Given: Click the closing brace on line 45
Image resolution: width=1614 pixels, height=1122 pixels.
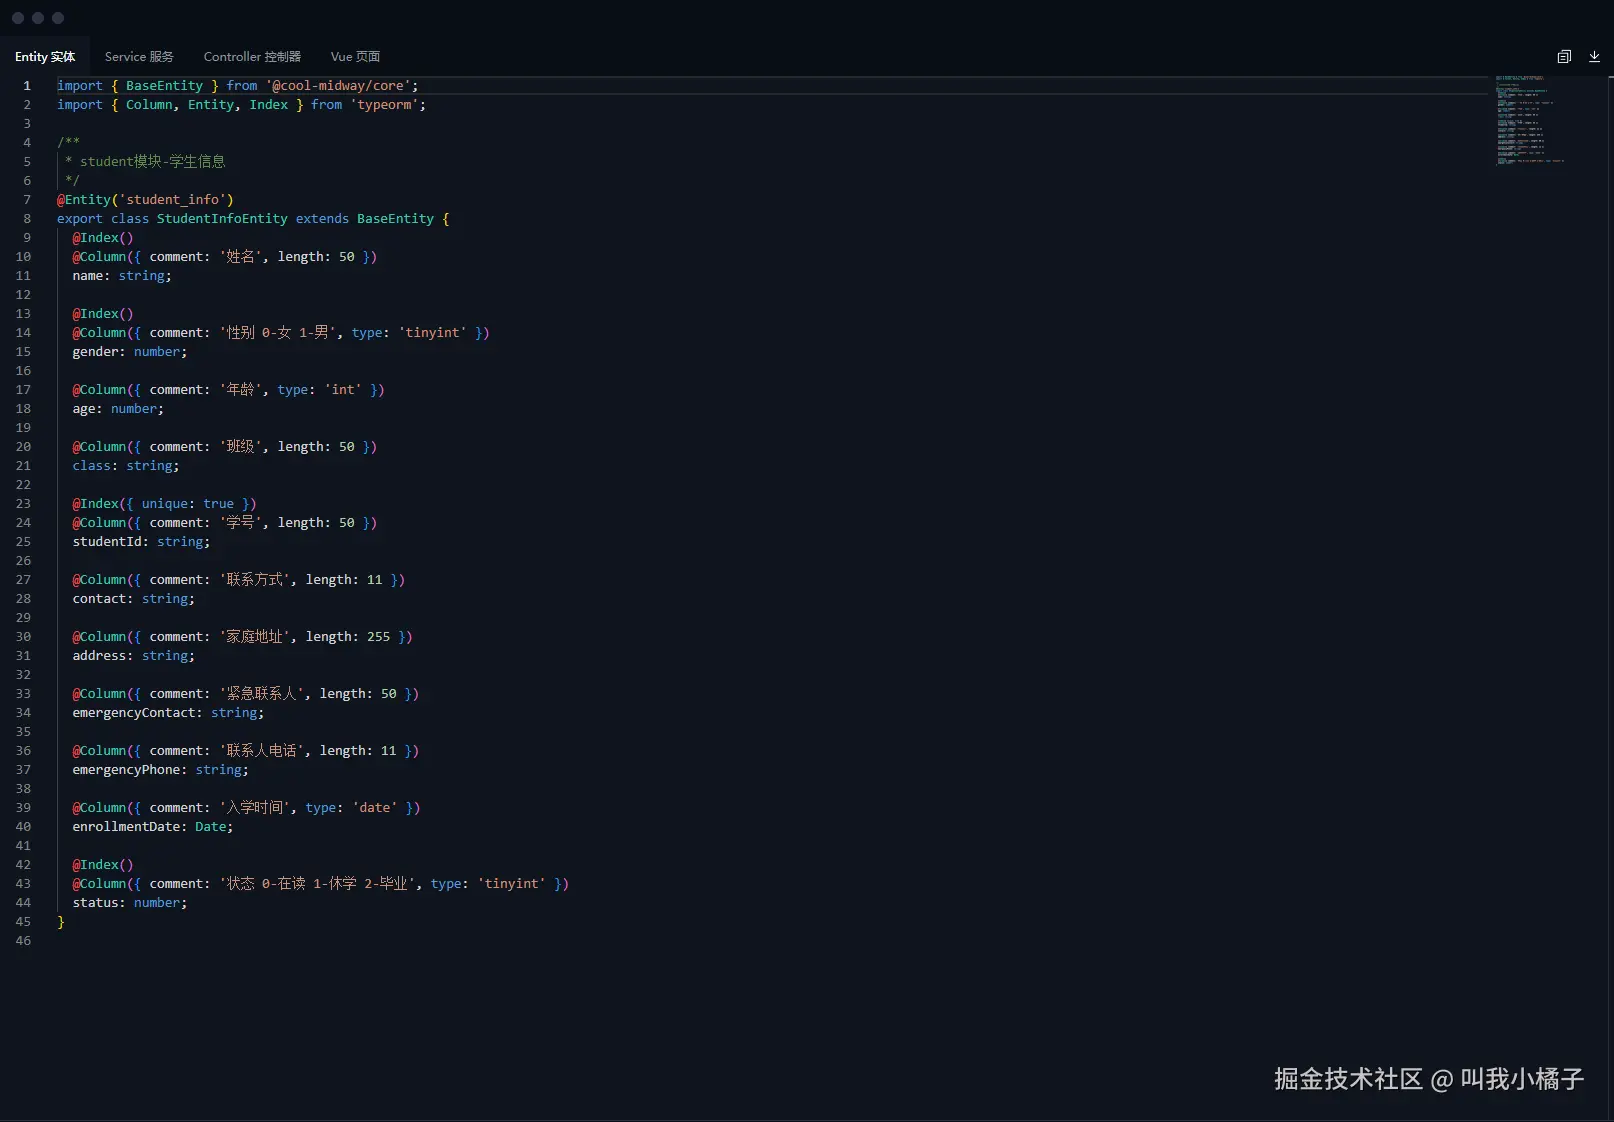Looking at the screenshot, I should point(61,922).
